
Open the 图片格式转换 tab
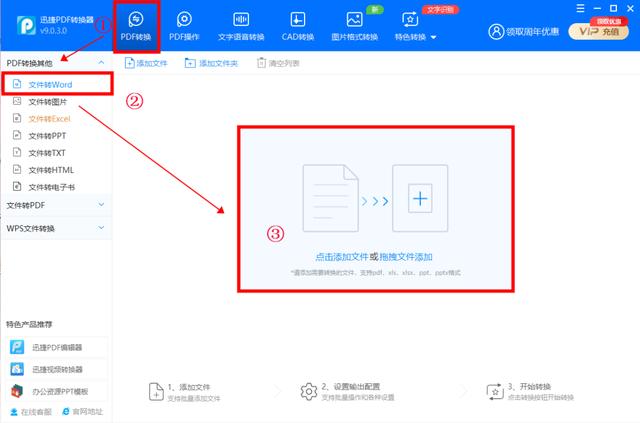coord(354,27)
